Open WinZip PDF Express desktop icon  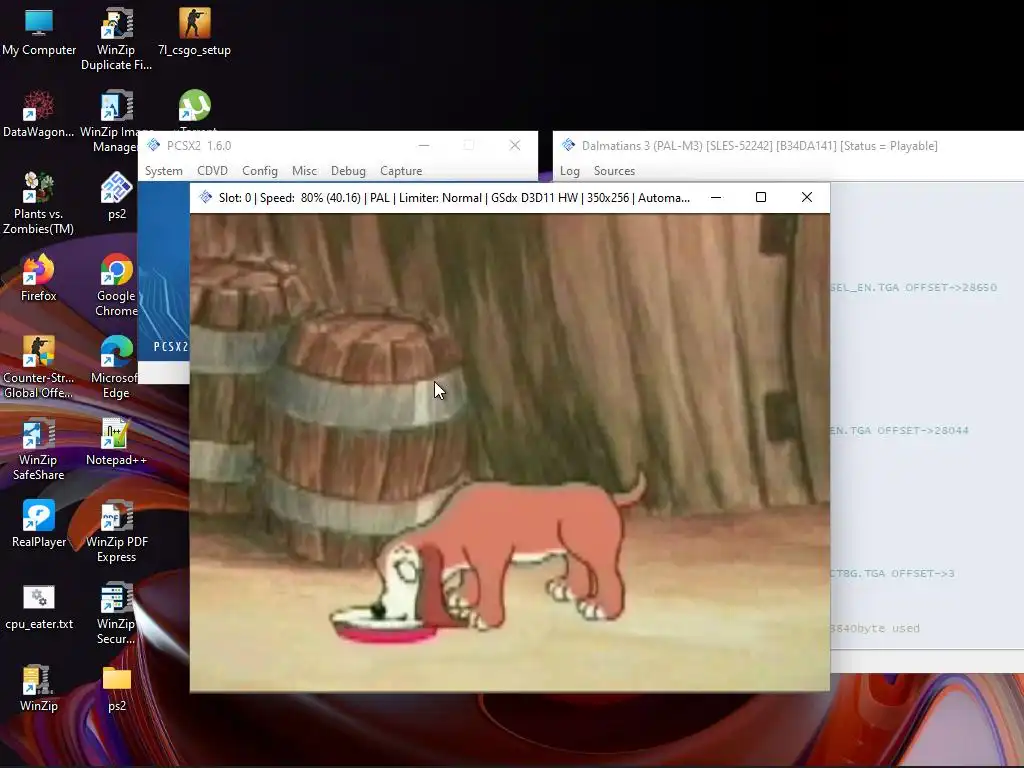coord(116,531)
